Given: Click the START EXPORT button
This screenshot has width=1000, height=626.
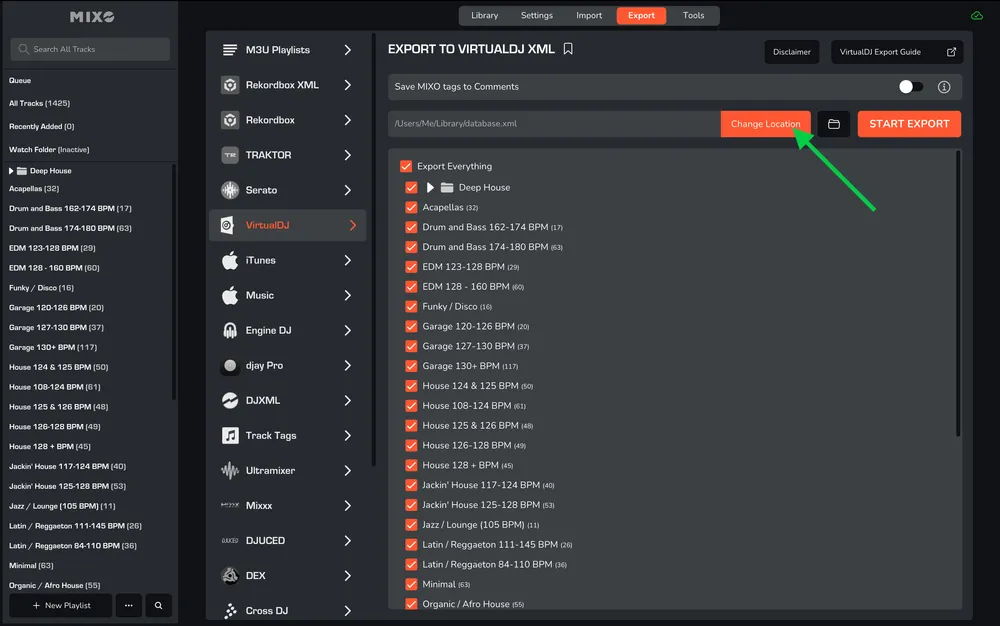Looking at the screenshot, I should (908, 123).
